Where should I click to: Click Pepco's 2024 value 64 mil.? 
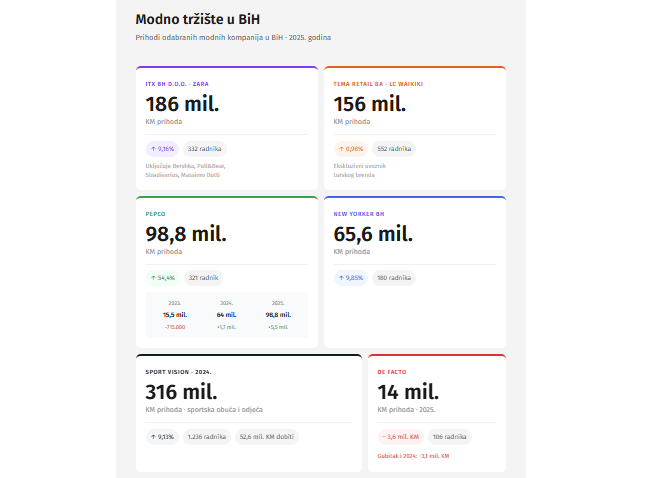226,314
